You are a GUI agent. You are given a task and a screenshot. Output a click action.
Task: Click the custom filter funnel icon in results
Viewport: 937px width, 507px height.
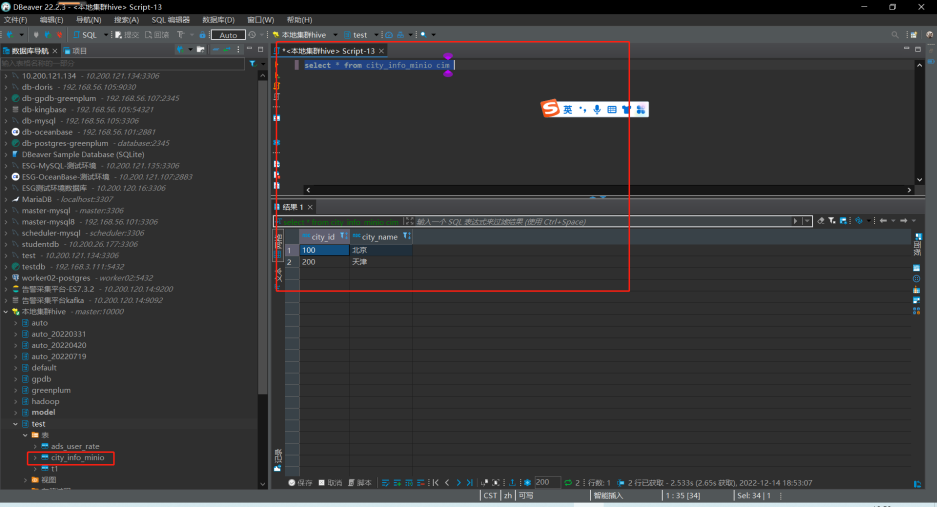click(x=832, y=221)
